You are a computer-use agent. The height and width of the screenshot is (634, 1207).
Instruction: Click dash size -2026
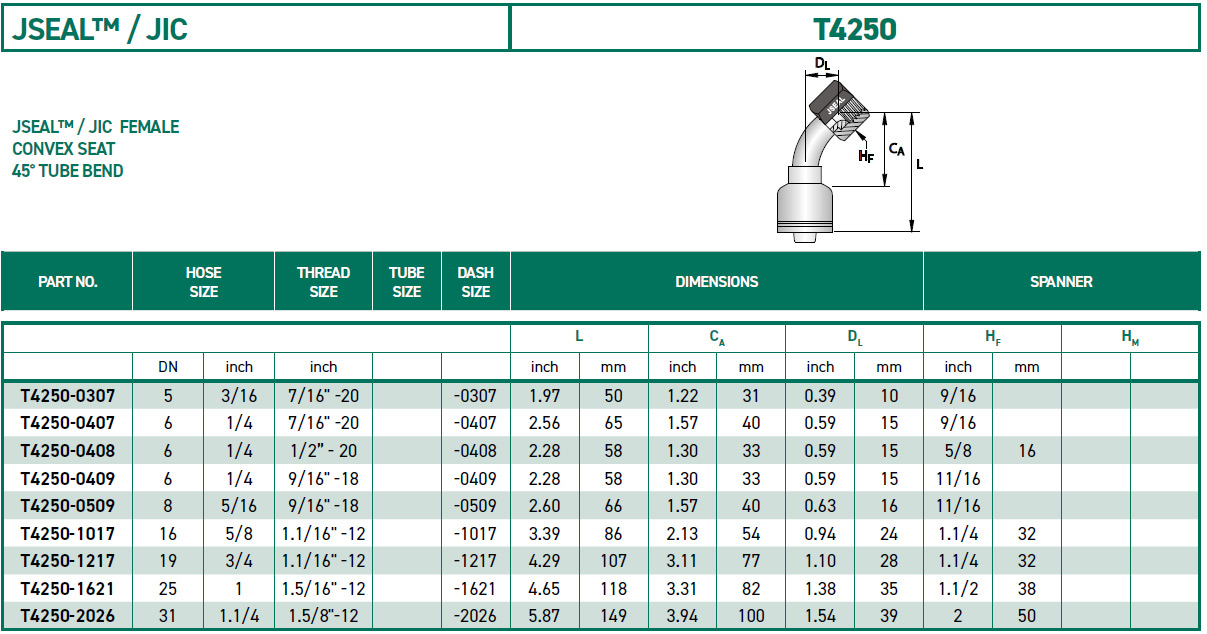475,616
